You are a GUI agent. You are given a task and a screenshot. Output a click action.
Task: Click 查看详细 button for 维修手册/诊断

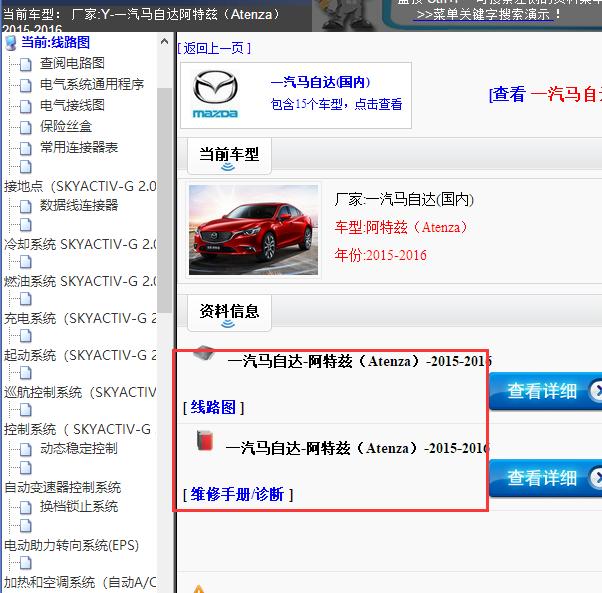point(545,478)
